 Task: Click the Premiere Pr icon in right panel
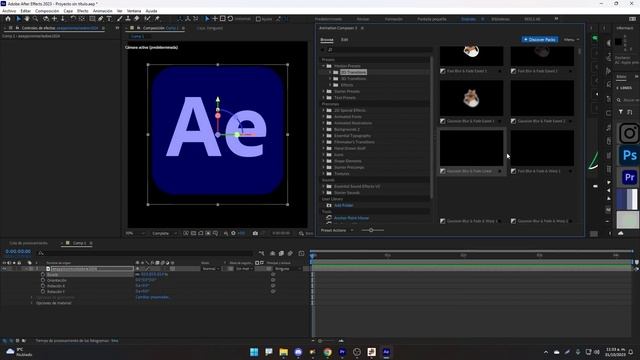(x=629, y=177)
